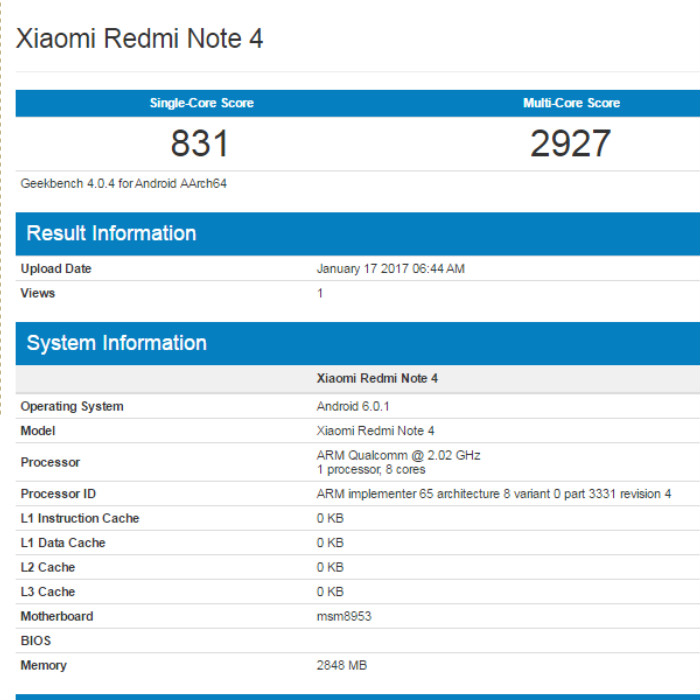The width and height of the screenshot is (700, 700).
Task: Click the Single-Core Score header
Action: pos(202,103)
